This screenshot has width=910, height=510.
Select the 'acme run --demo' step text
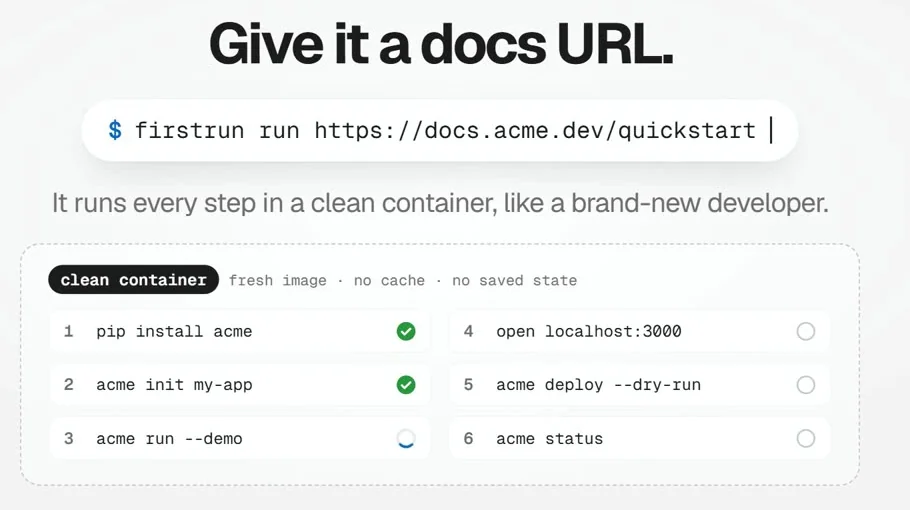coord(169,439)
